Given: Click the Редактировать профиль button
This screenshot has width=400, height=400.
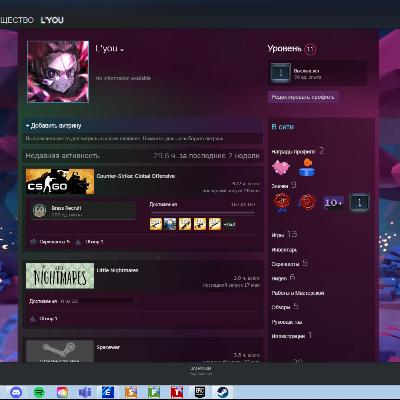Looking at the screenshot, I should (303, 97).
